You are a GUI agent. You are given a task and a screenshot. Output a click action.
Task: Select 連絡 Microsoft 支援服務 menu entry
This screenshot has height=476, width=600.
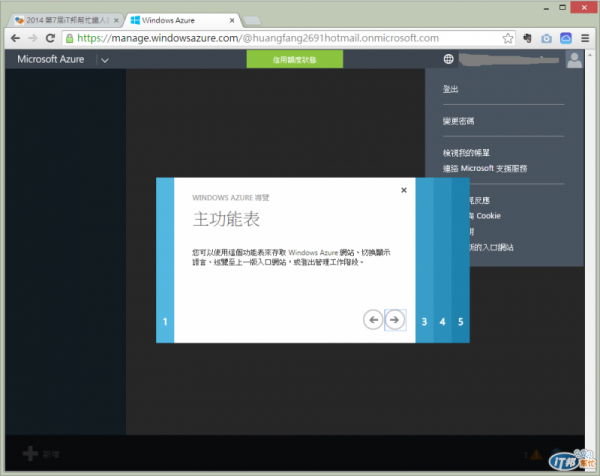pyautogui.click(x=485, y=168)
